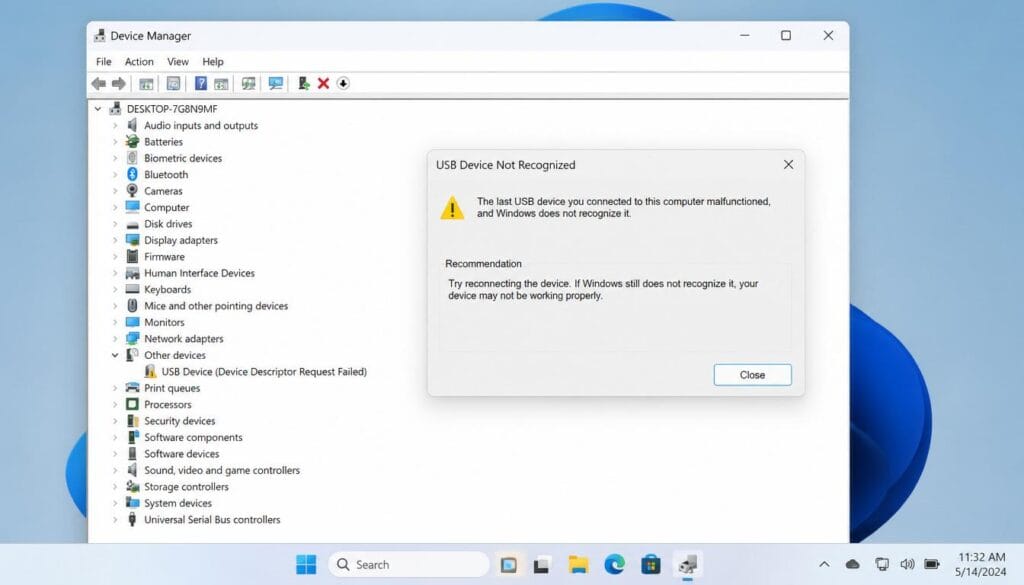1024x585 pixels.
Task: Open the File menu
Action: (x=103, y=61)
